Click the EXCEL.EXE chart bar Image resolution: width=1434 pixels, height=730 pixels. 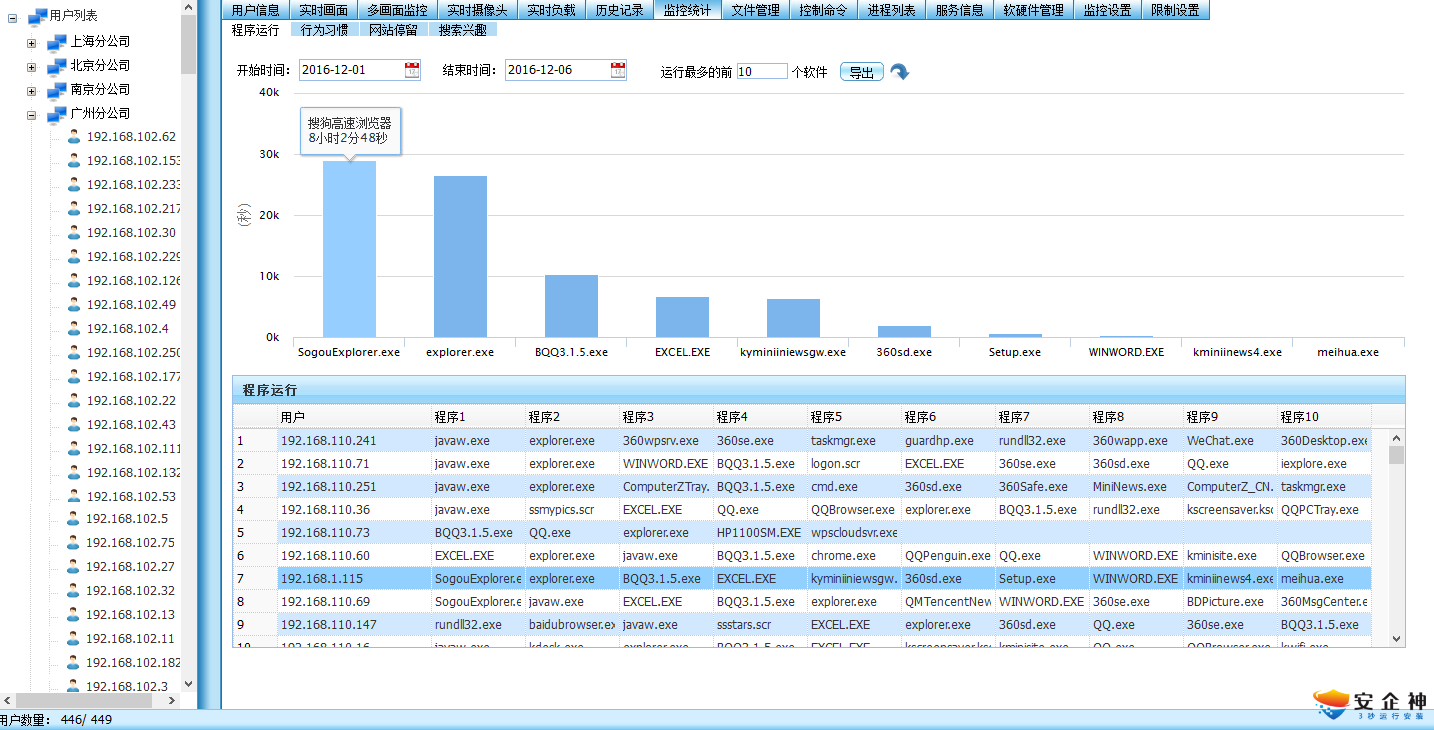pyautogui.click(x=682, y=317)
